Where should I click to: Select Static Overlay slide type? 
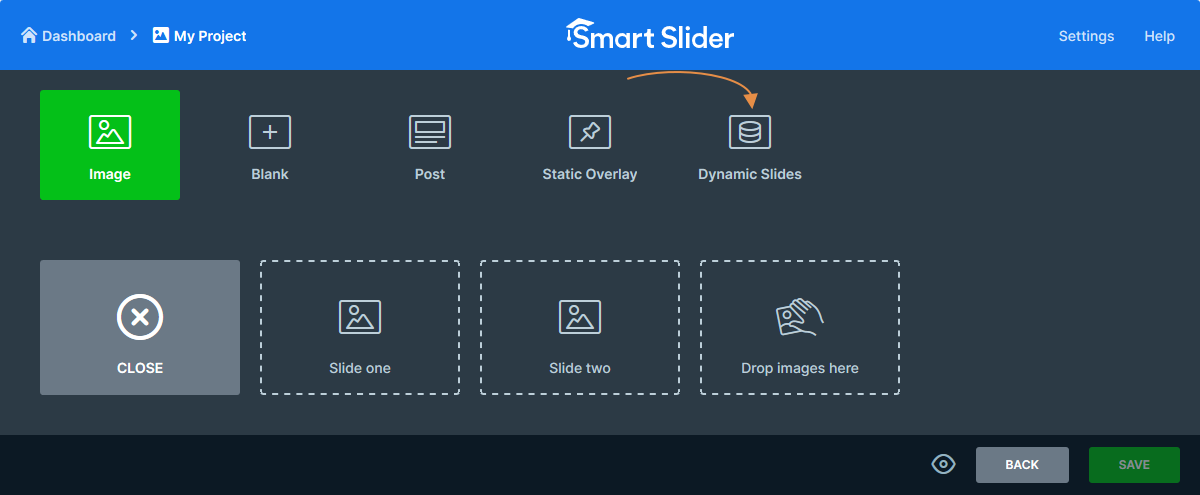tap(590, 145)
